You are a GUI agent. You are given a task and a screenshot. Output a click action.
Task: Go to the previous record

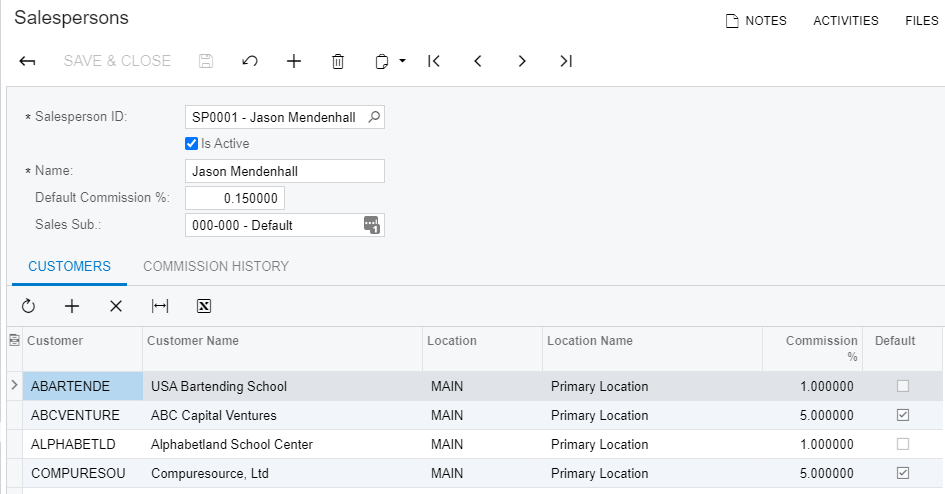(x=478, y=61)
